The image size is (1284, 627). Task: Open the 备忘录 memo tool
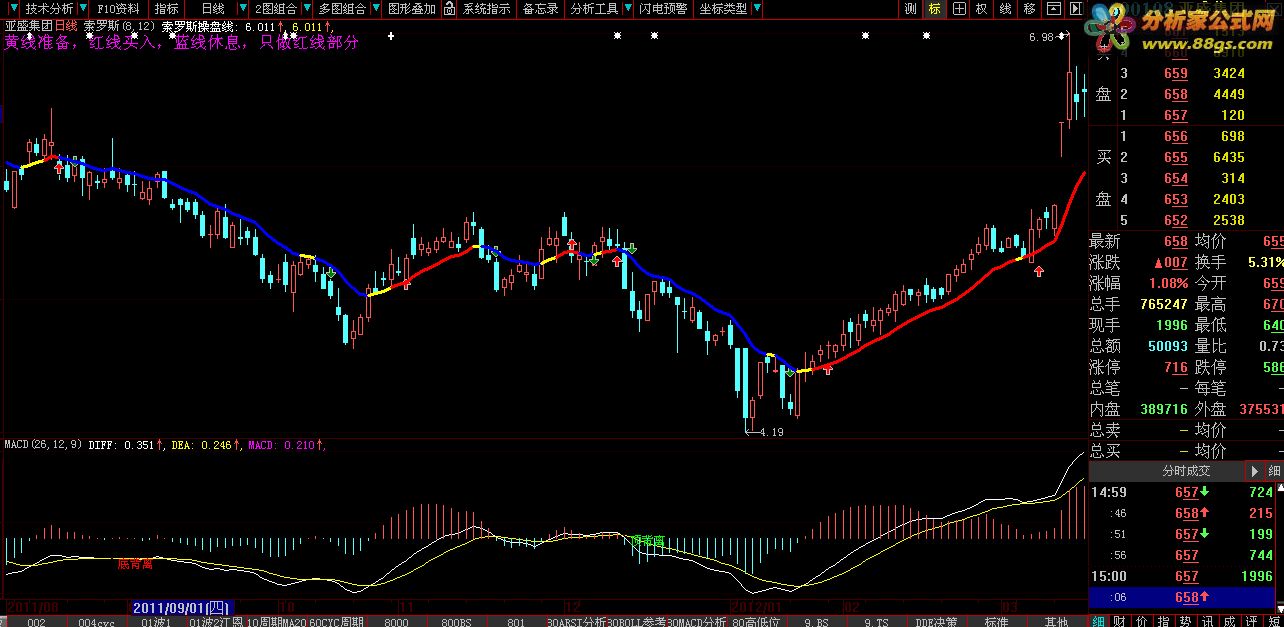(541, 9)
